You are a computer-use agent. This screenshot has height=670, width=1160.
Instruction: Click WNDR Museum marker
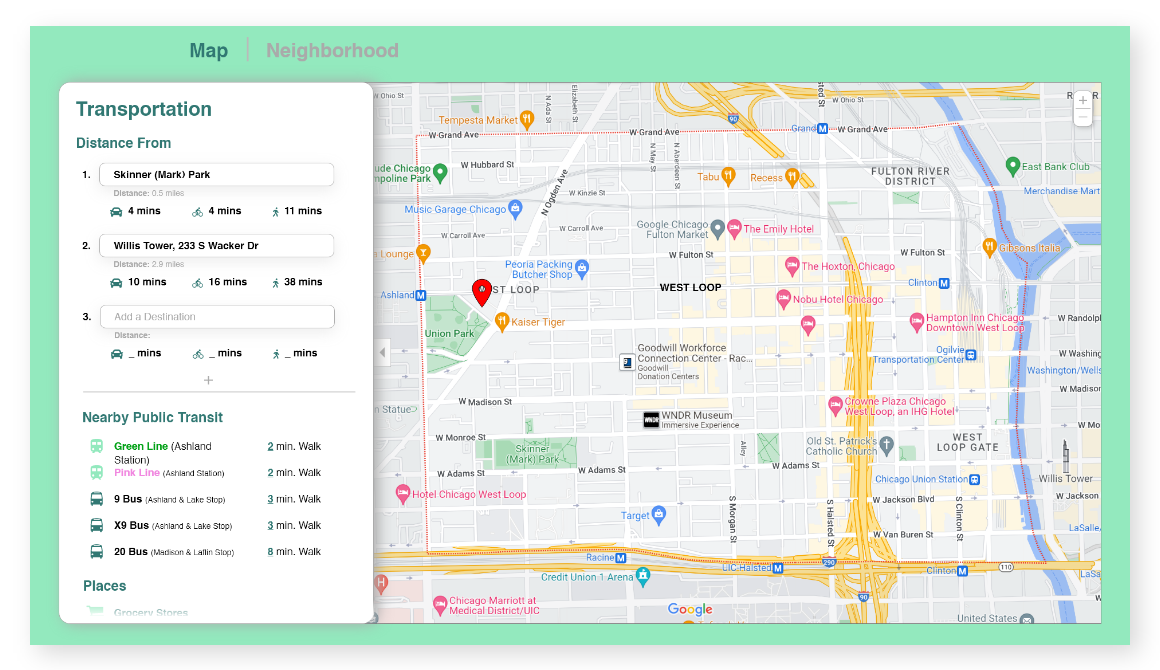click(651, 420)
